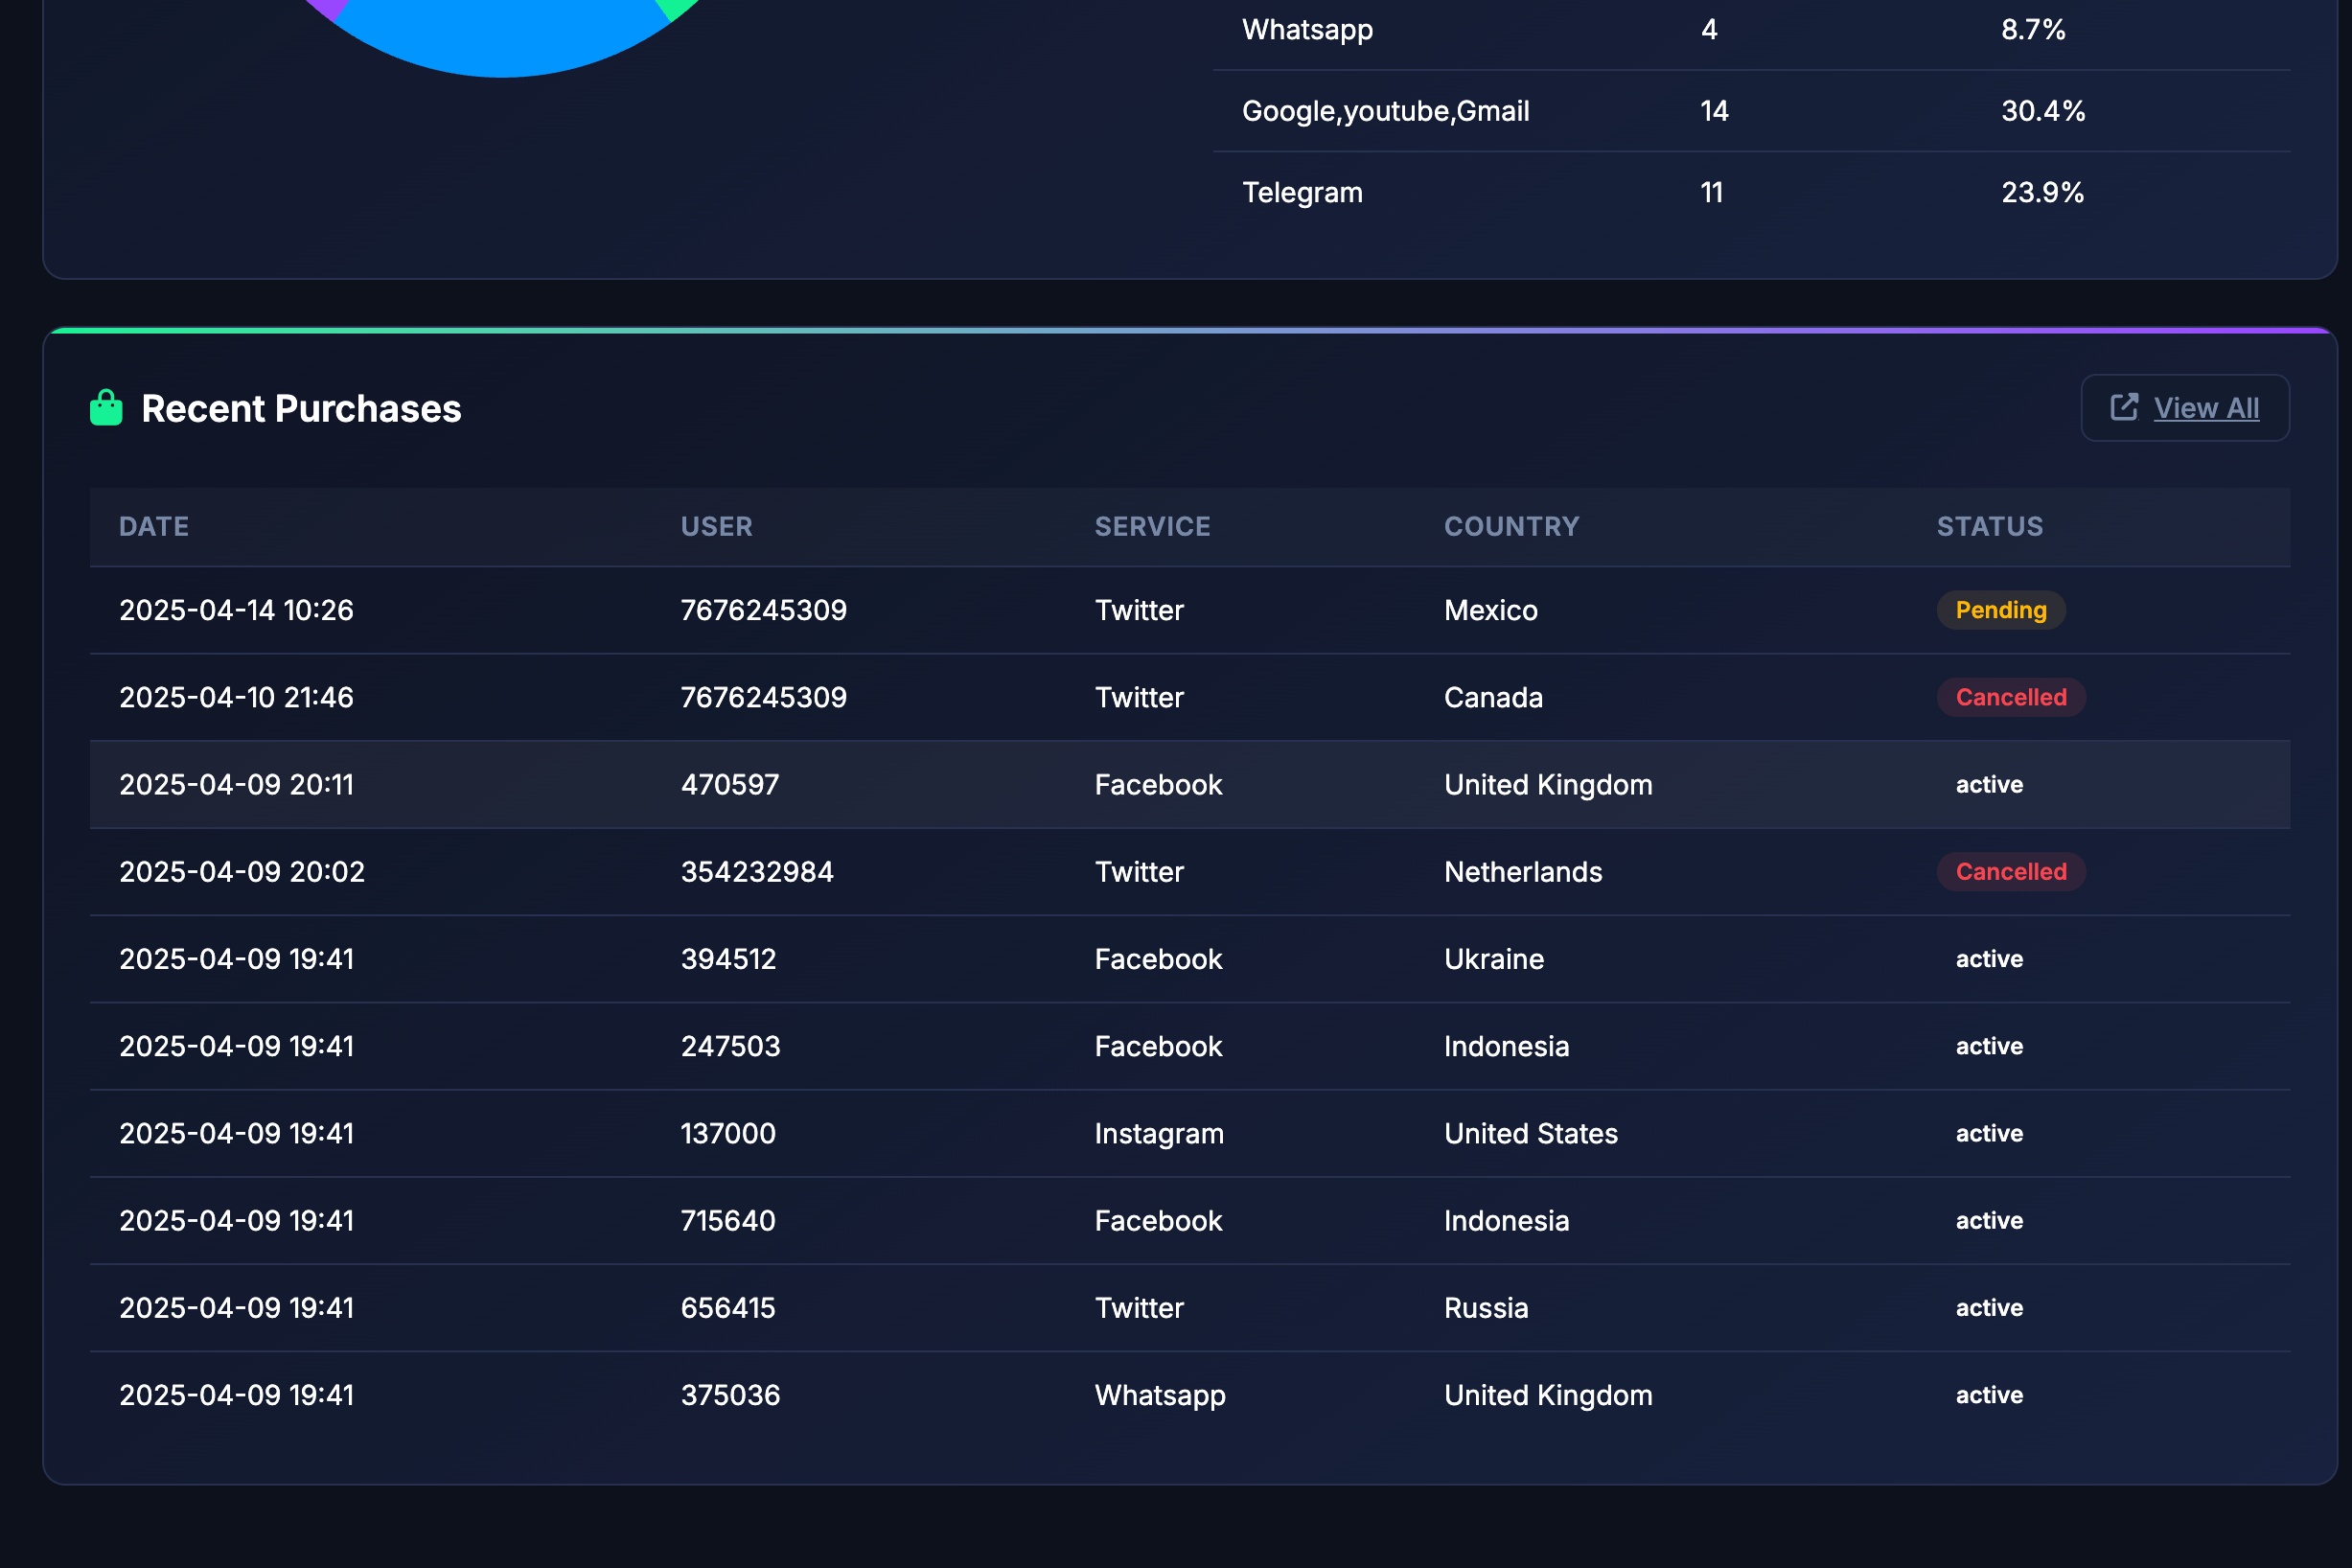Click Indonesia in the user 715640 row
Viewport: 2352px width, 1568px height.
coord(1506,1221)
